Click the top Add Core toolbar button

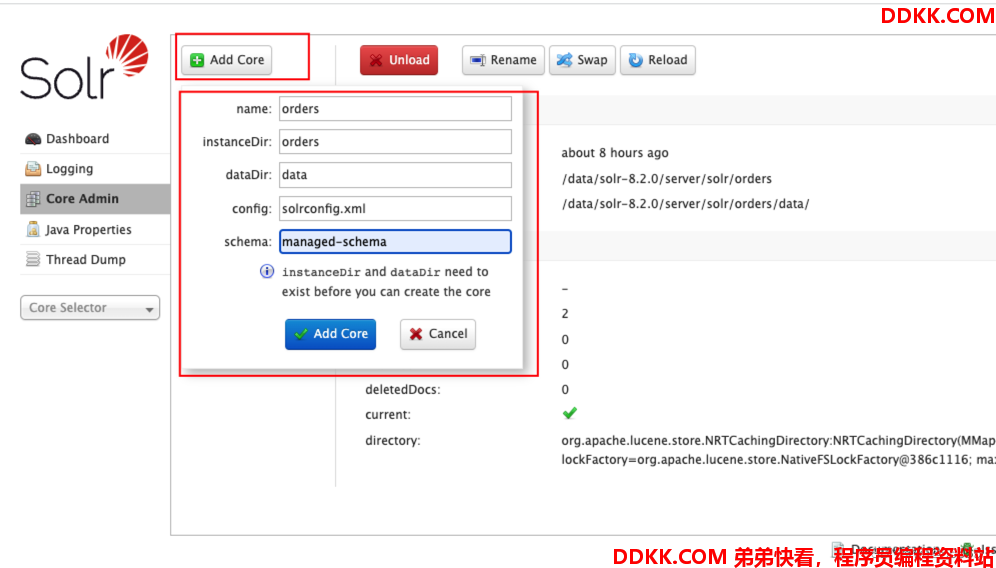[x=227, y=60]
